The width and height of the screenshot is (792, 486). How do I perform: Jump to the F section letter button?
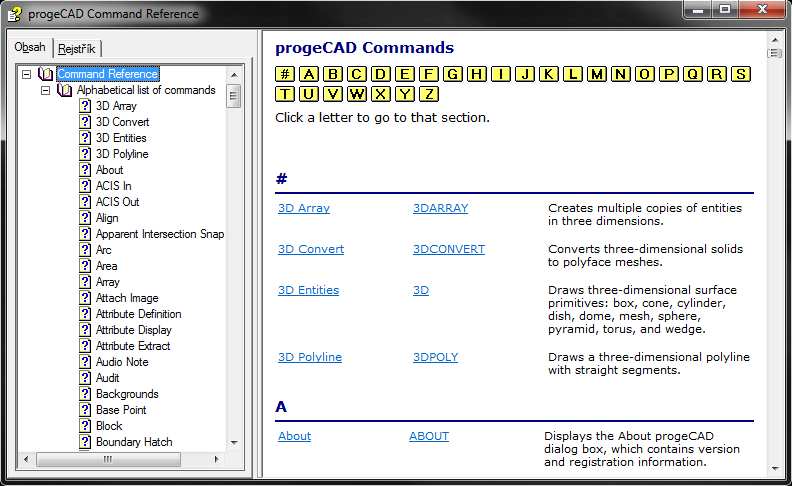coord(428,74)
